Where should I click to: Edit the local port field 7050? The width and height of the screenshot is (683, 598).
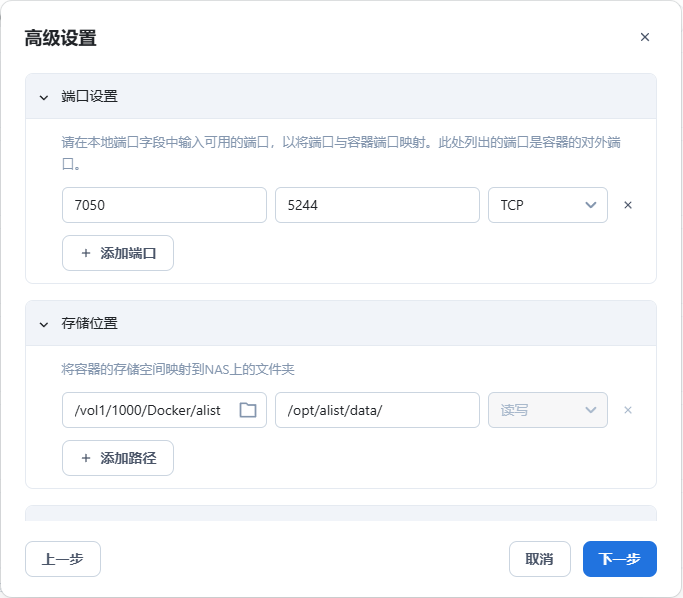pyautogui.click(x=164, y=205)
